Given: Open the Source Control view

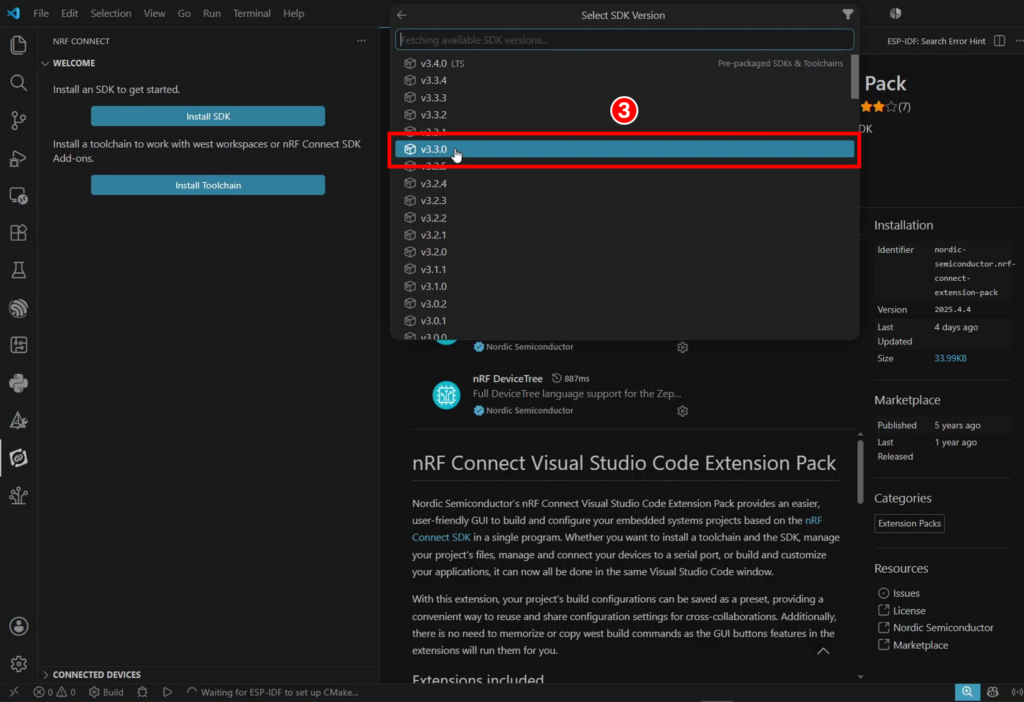Looking at the screenshot, I should click(18, 120).
